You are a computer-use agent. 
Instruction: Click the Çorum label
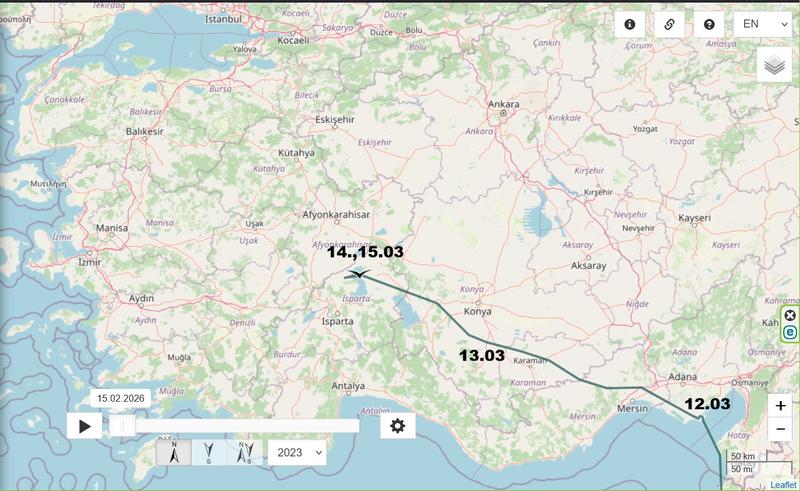pos(639,45)
